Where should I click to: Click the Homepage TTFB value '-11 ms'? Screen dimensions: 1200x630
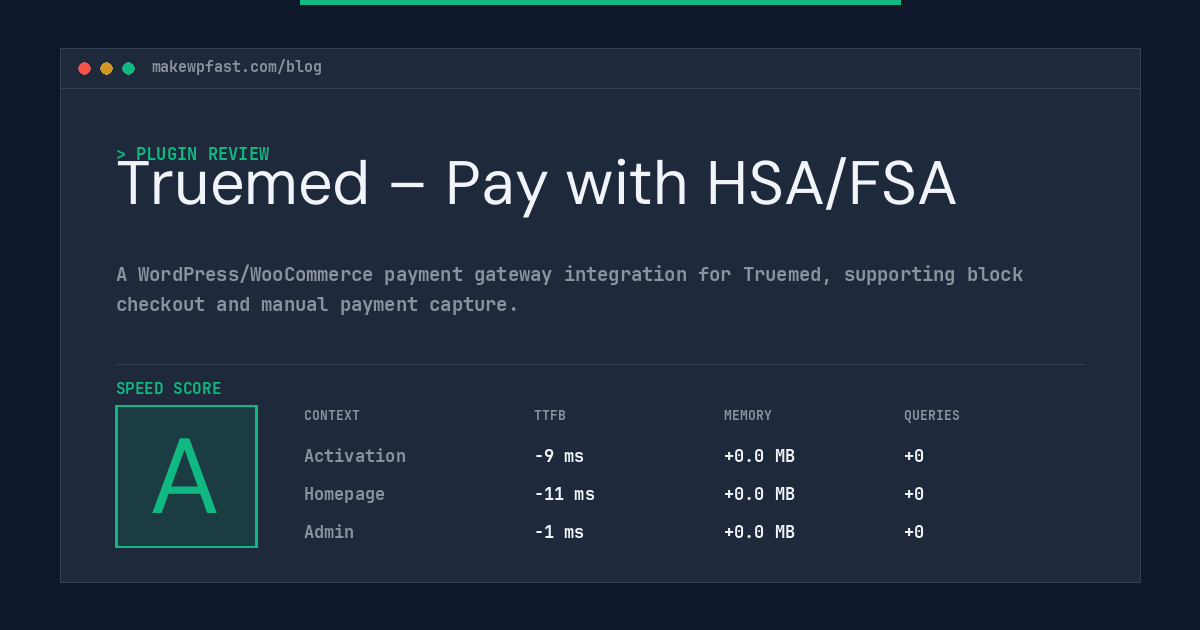click(564, 494)
